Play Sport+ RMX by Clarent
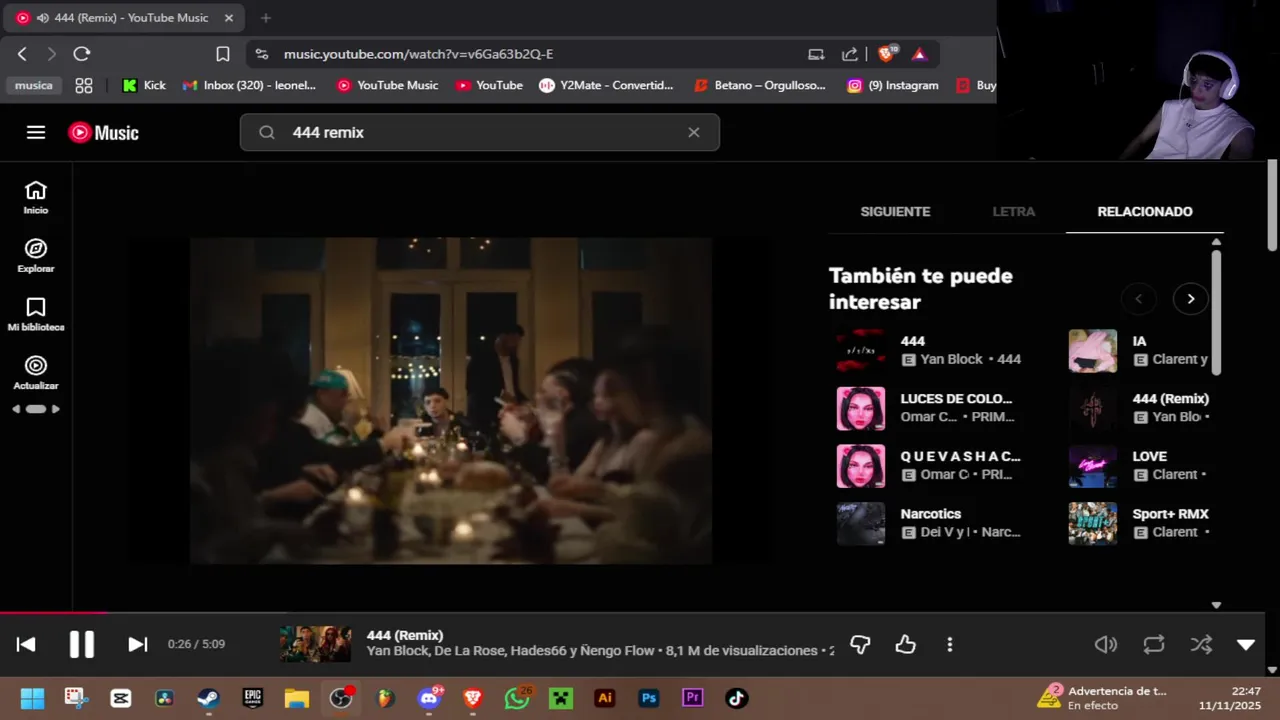1280x720 pixels. point(1093,523)
